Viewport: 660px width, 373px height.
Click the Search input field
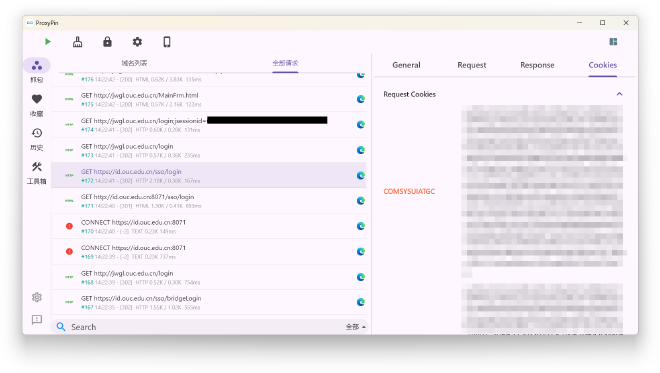206,327
